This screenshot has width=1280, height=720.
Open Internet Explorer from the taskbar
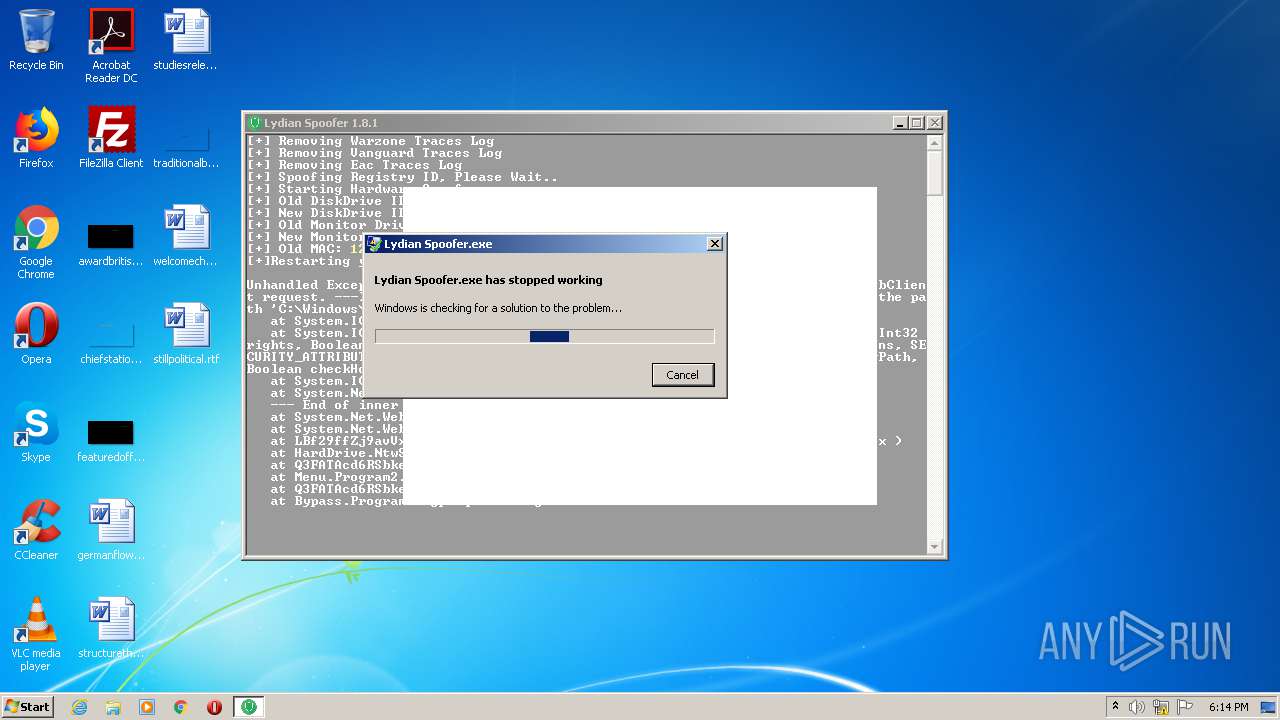tap(79, 707)
